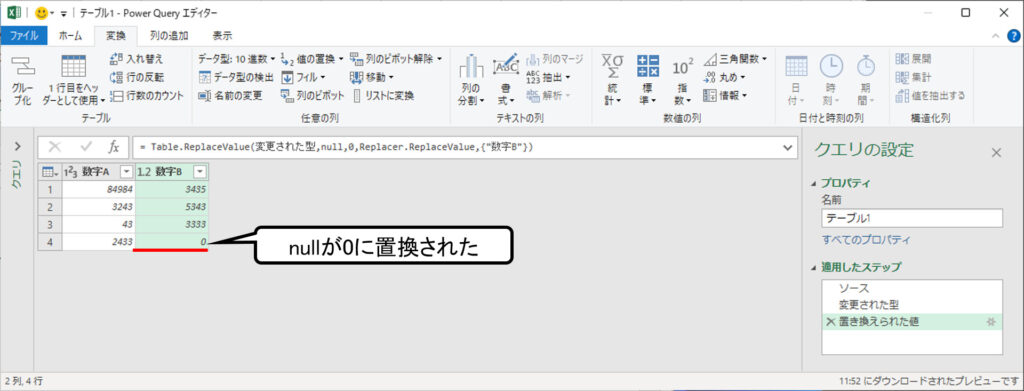Click the 日付 (Date) icon
The image size is (1024, 391).
point(796,66)
